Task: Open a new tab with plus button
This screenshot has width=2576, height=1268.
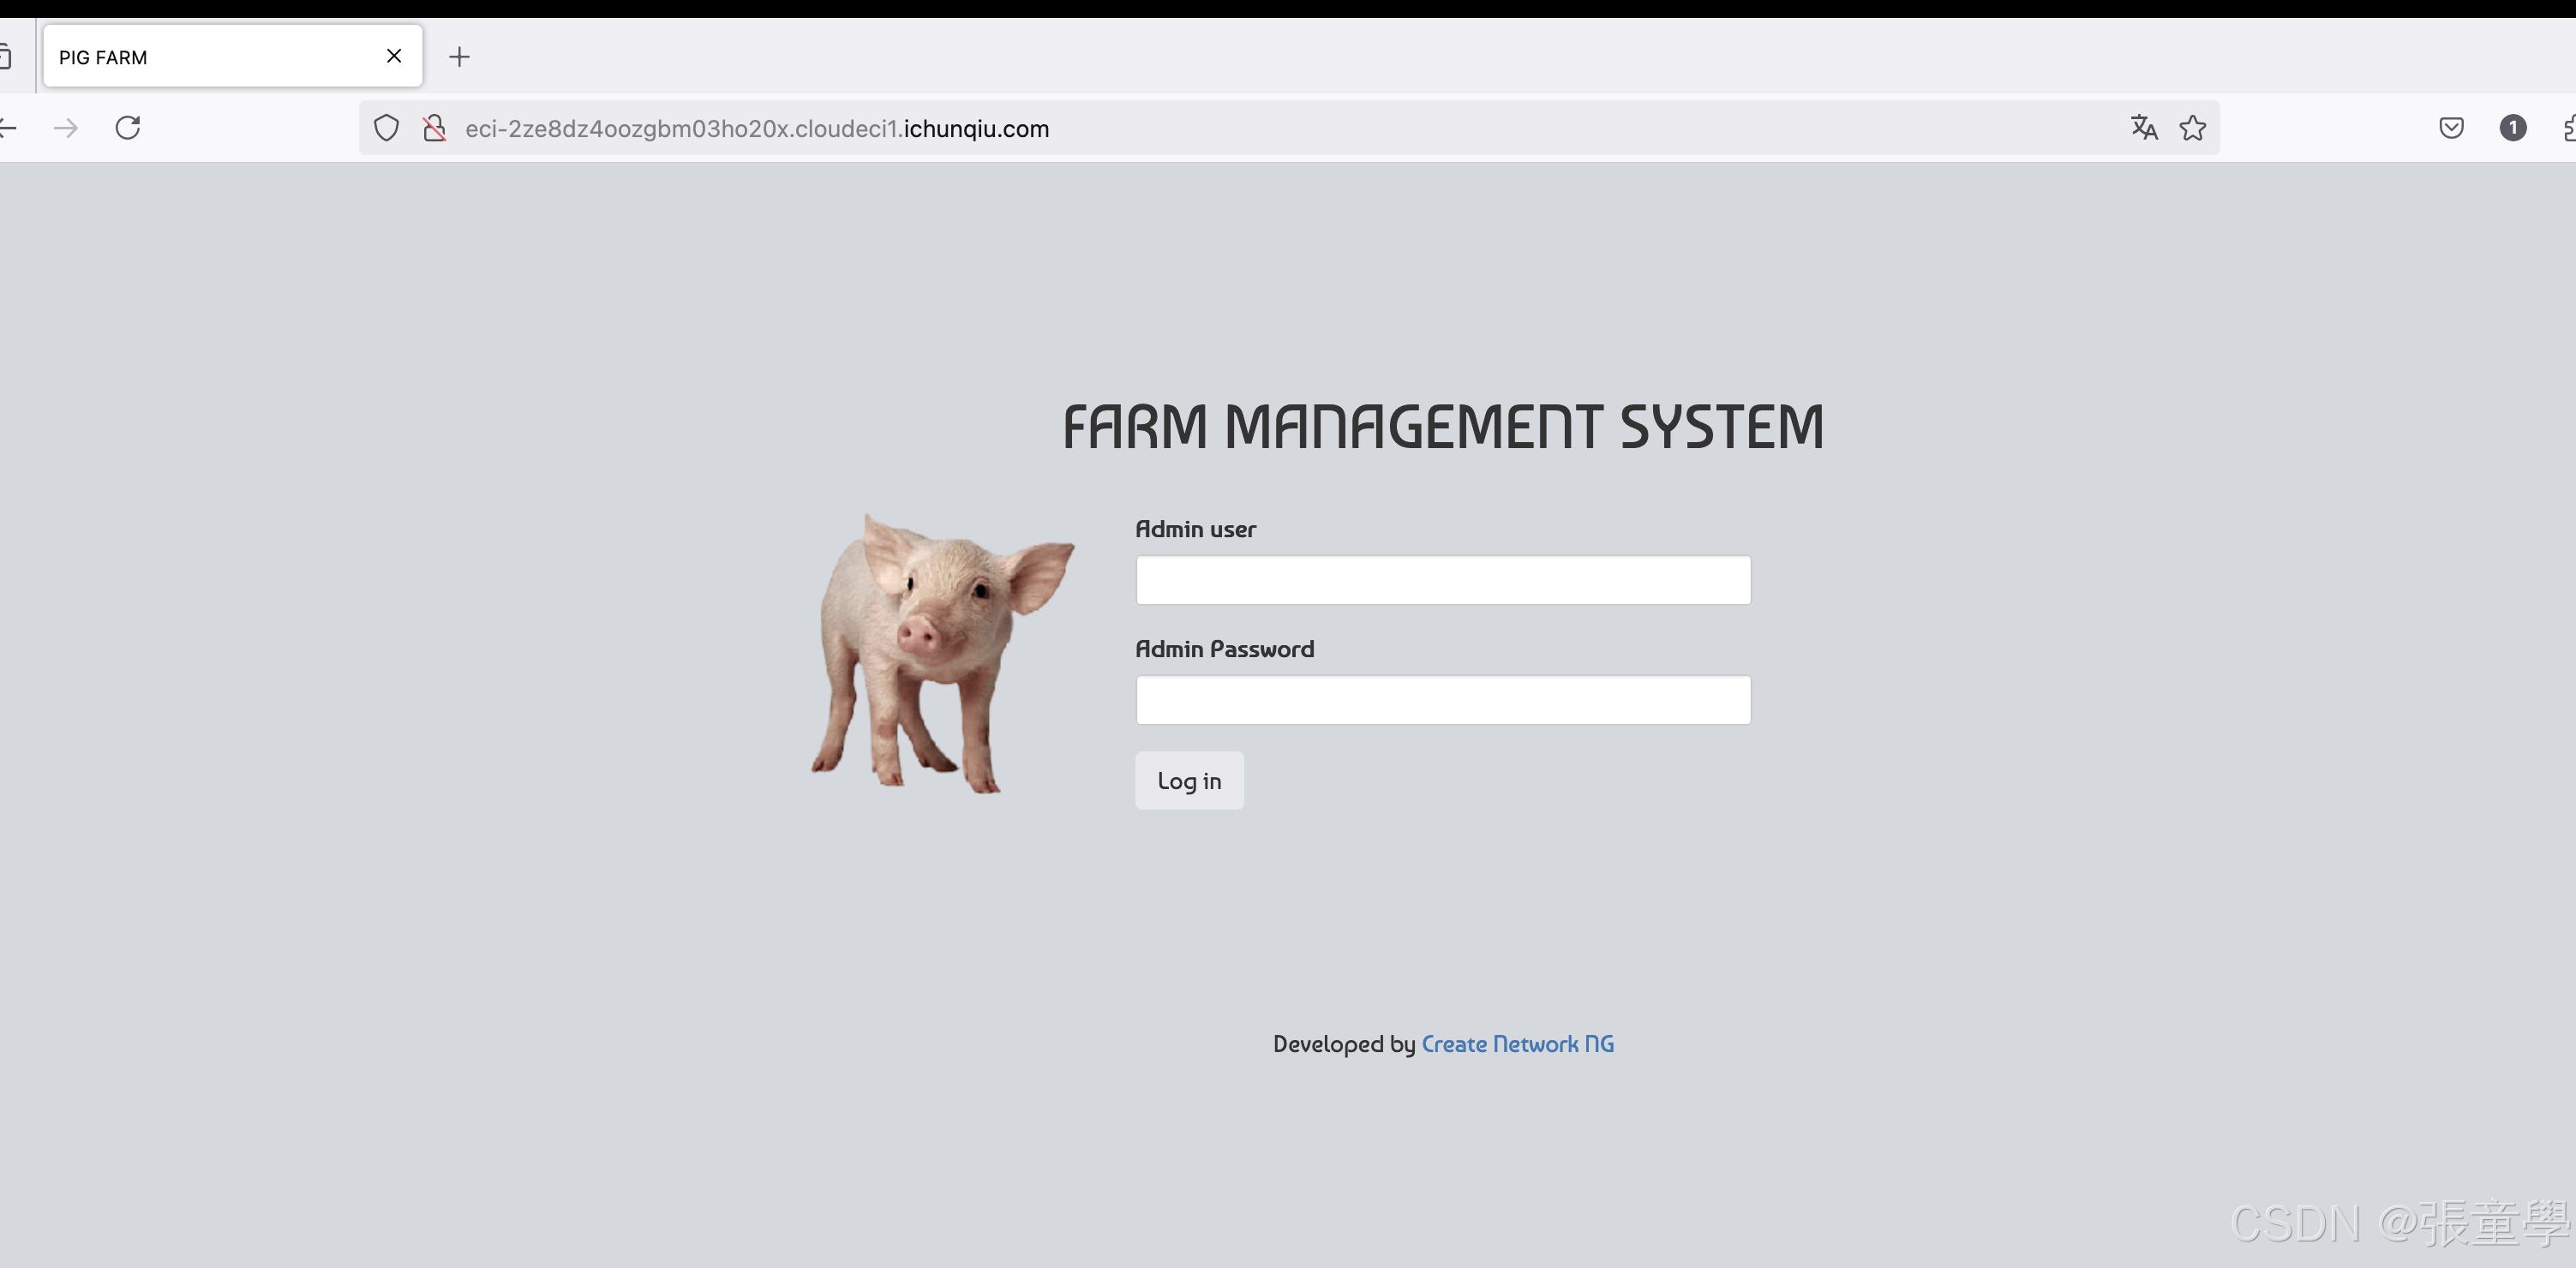Action: pos(459,57)
